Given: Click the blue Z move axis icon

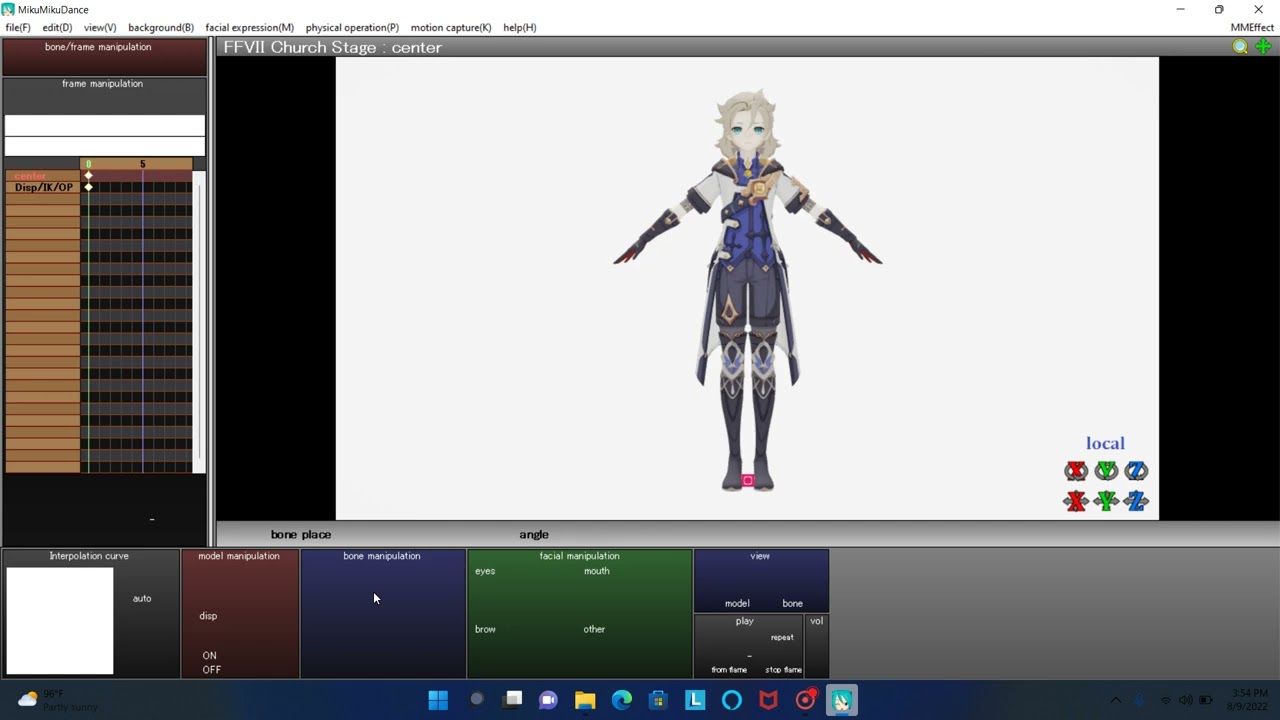Looking at the screenshot, I should pyautogui.click(x=1136, y=501).
